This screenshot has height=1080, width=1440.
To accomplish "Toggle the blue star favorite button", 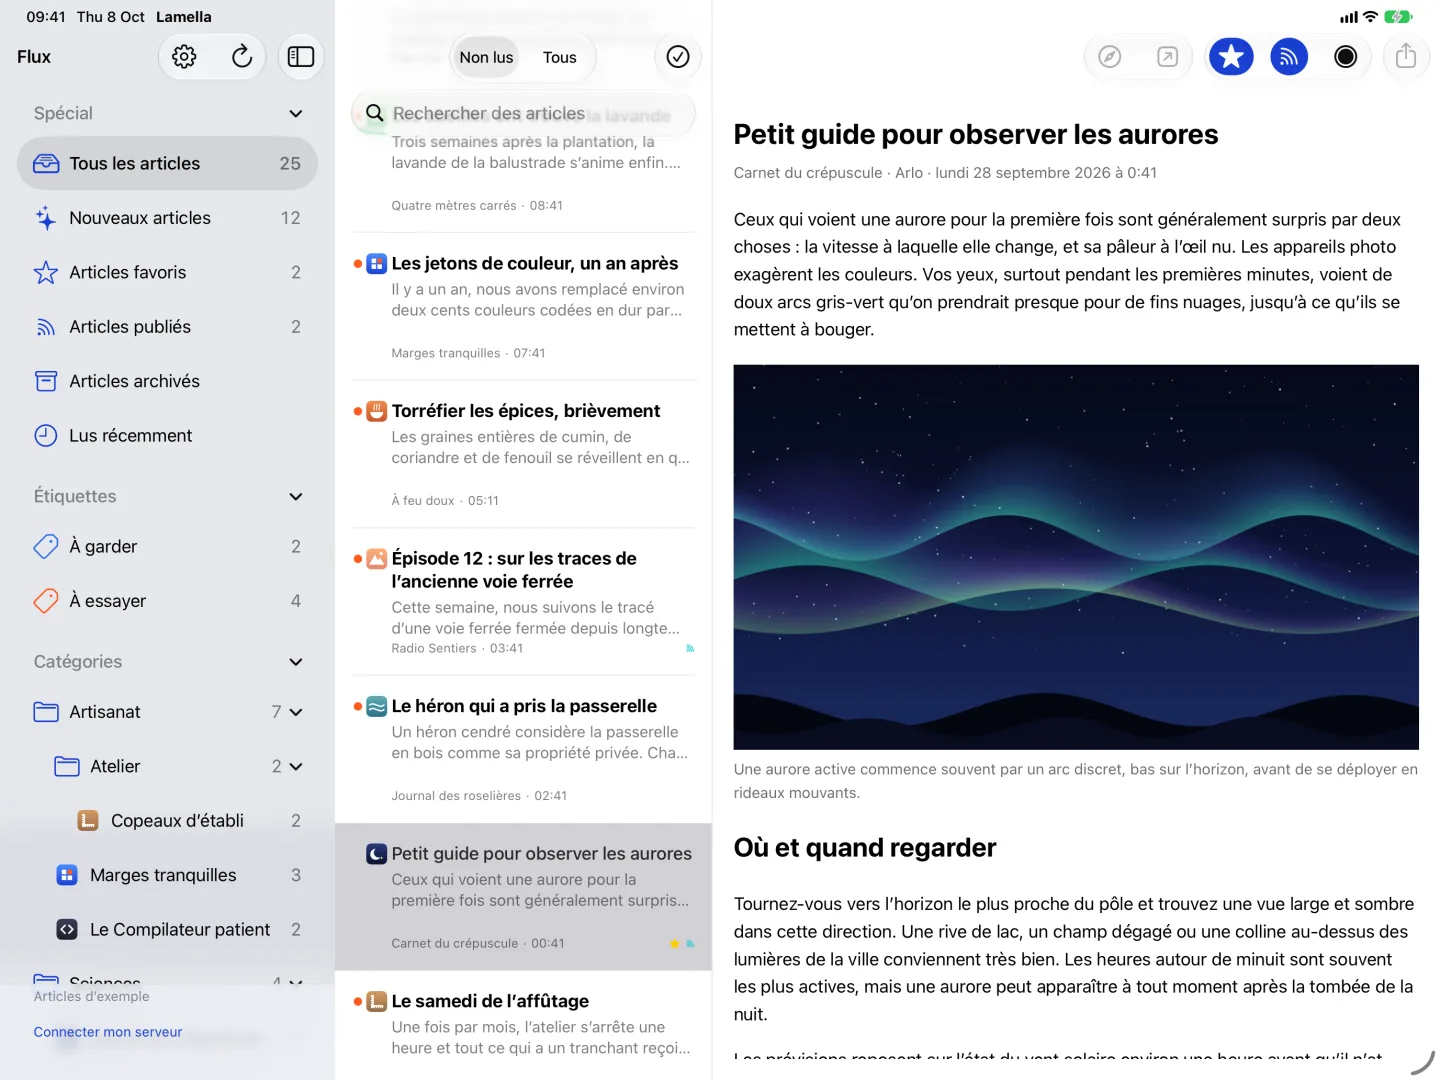I will click(x=1231, y=57).
